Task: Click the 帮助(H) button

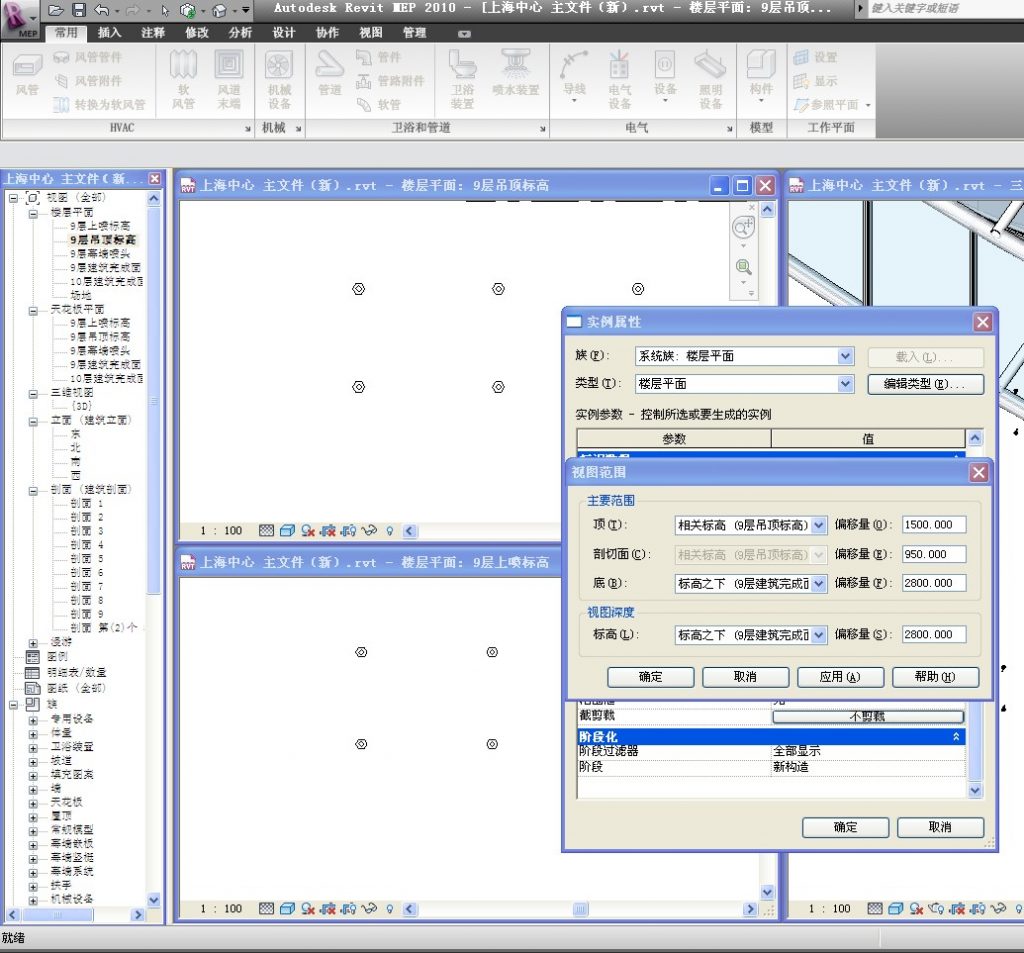Action: pos(935,677)
